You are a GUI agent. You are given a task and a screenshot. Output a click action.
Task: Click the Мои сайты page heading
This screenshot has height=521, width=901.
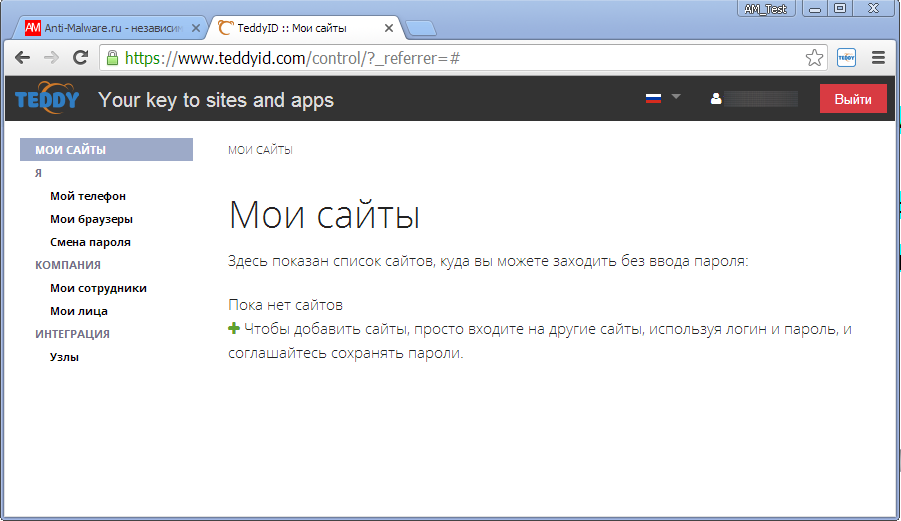pyautogui.click(x=325, y=215)
